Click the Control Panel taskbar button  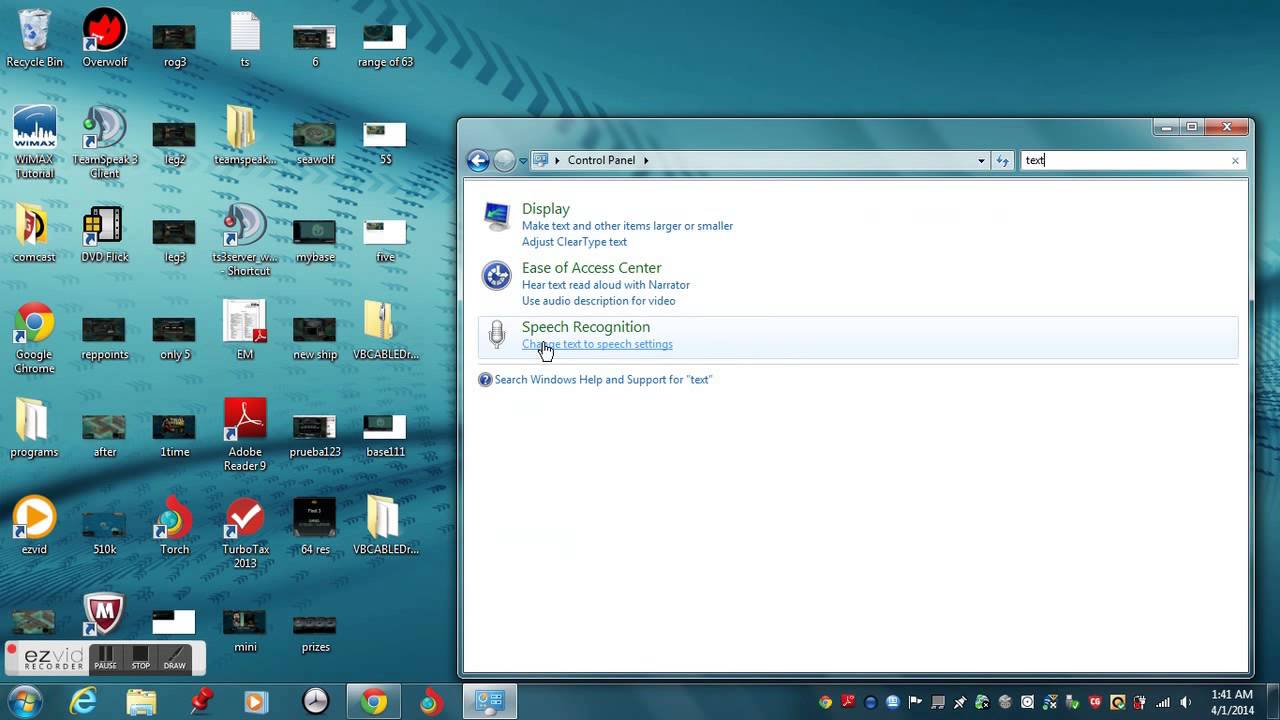[x=490, y=702]
